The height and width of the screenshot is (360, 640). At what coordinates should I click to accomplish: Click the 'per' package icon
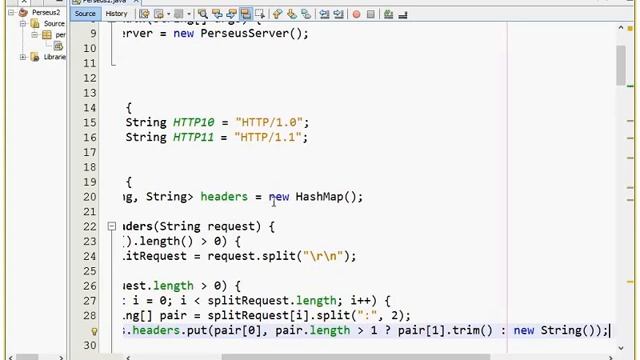pos(47,35)
